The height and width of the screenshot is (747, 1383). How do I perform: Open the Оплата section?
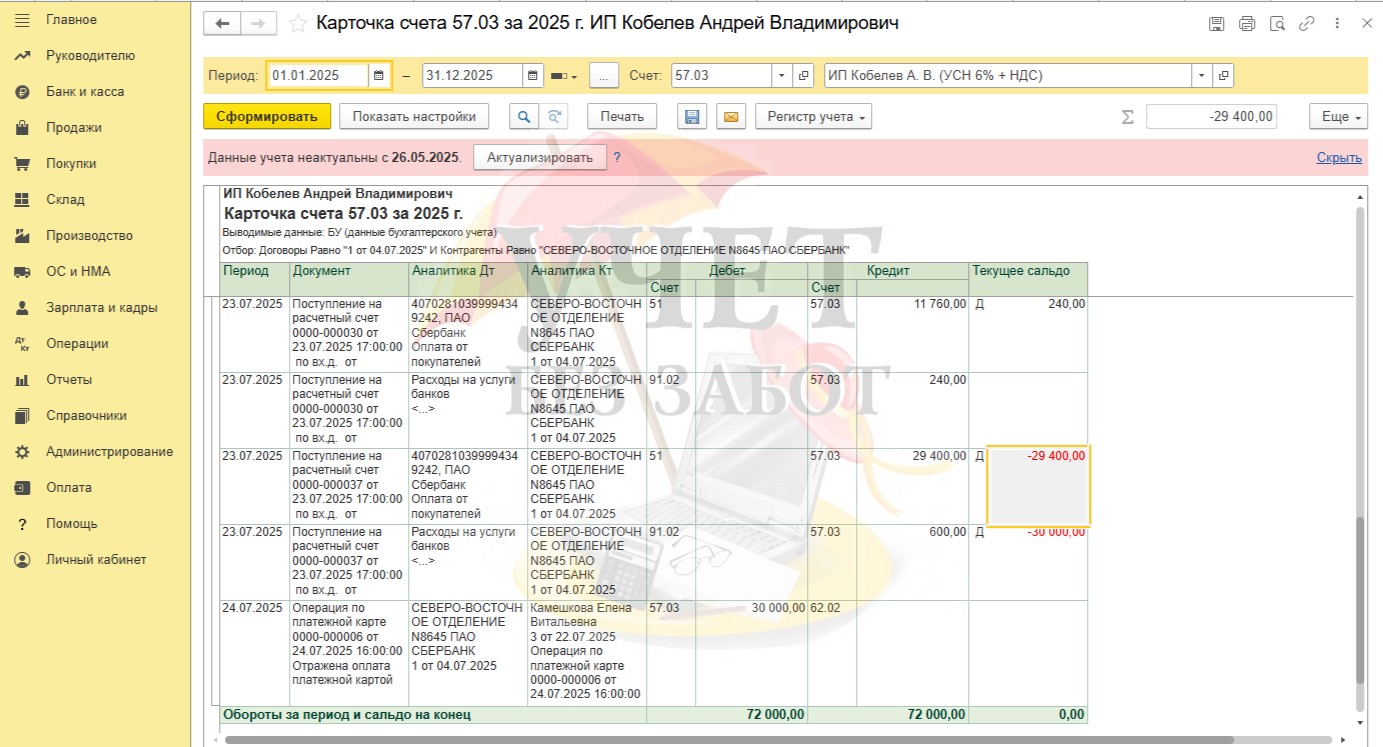95,487
